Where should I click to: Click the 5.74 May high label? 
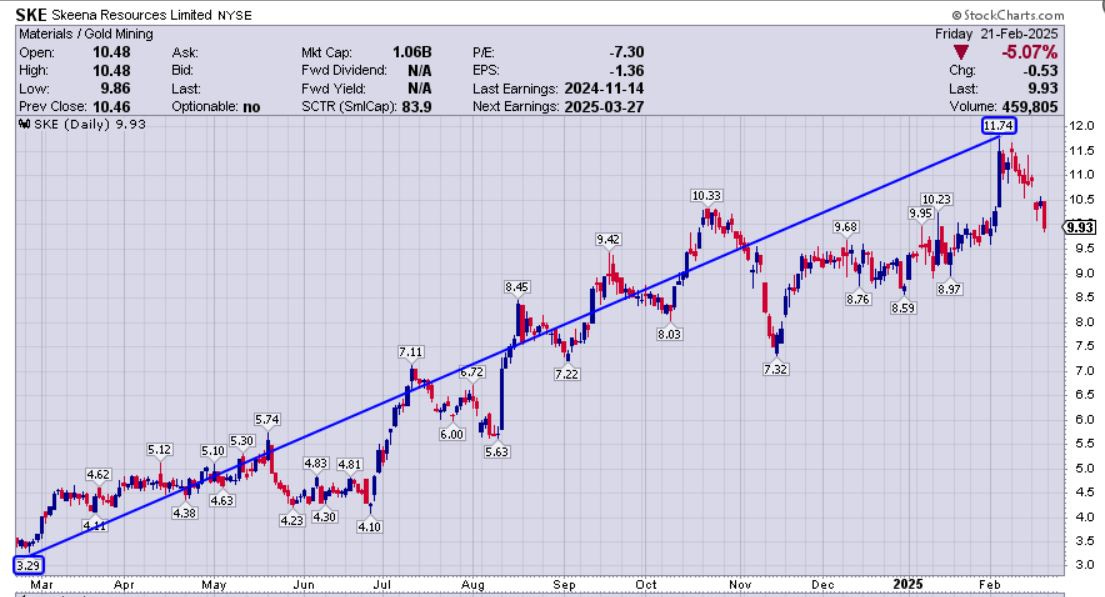[267, 419]
